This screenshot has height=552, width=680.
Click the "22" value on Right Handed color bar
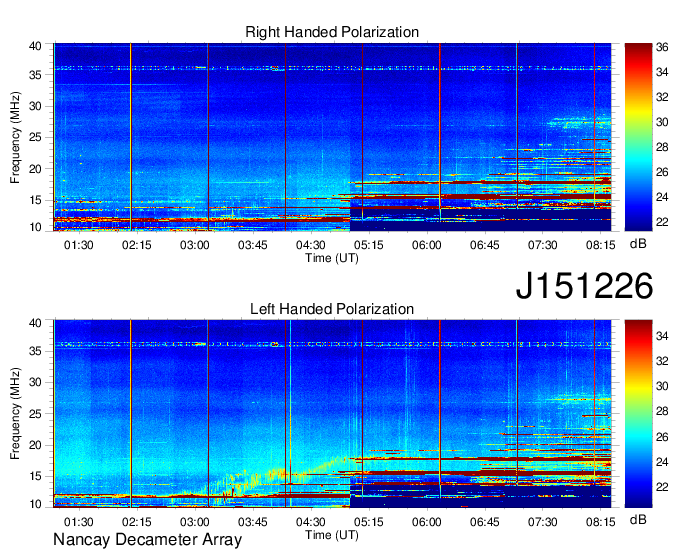click(x=662, y=222)
